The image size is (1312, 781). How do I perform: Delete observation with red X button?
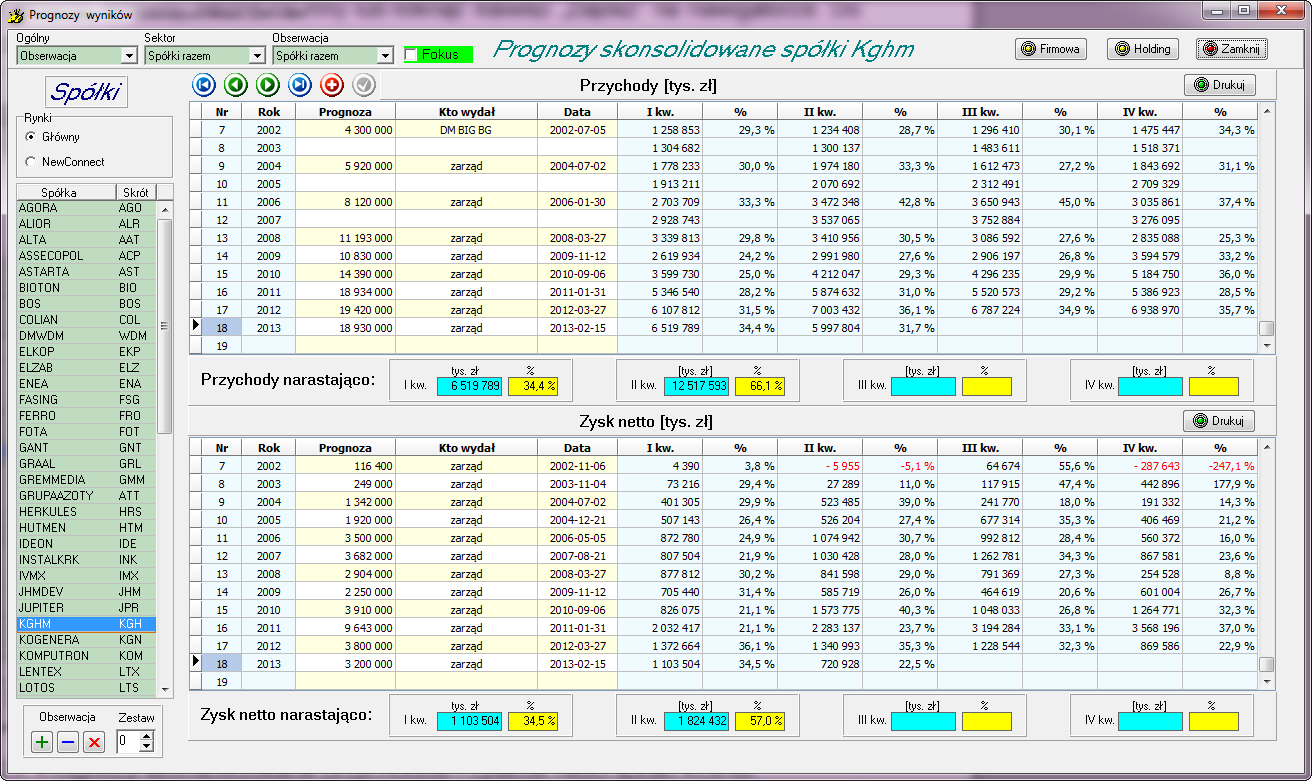(x=94, y=741)
